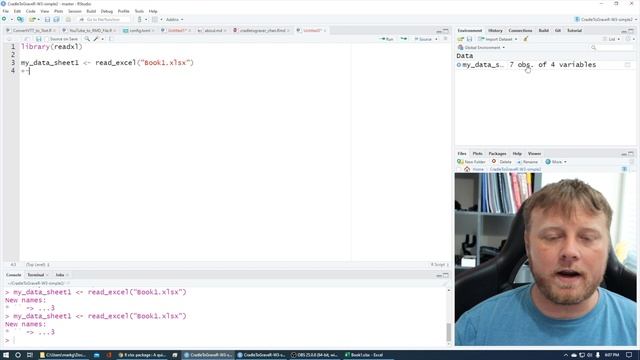Click the Run button
The image size is (640, 360).
click(x=387, y=39)
